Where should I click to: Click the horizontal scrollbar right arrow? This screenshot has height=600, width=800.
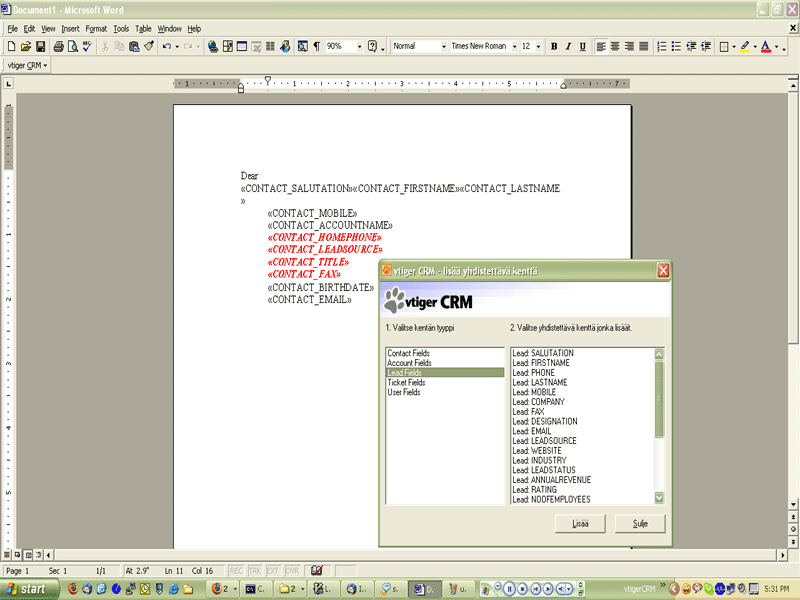click(783, 555)
